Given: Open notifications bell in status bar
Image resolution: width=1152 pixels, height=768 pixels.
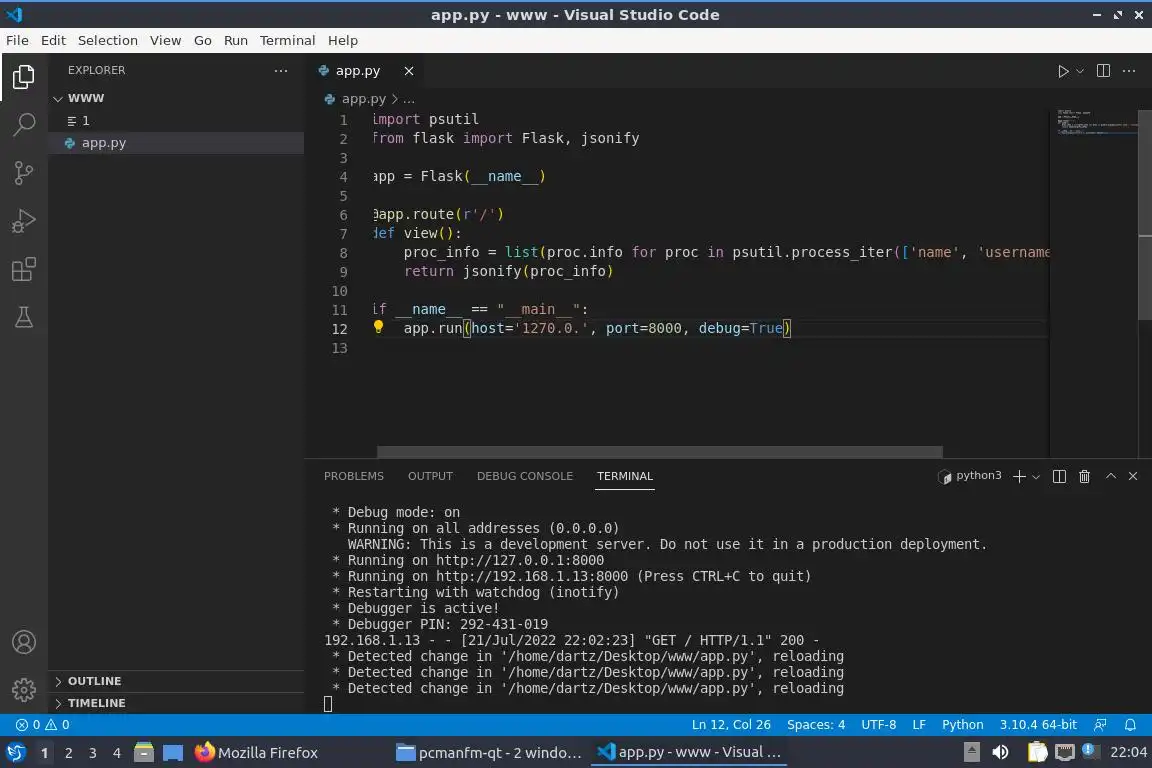Looking at the screenshot, I should tap(1130, 725).
